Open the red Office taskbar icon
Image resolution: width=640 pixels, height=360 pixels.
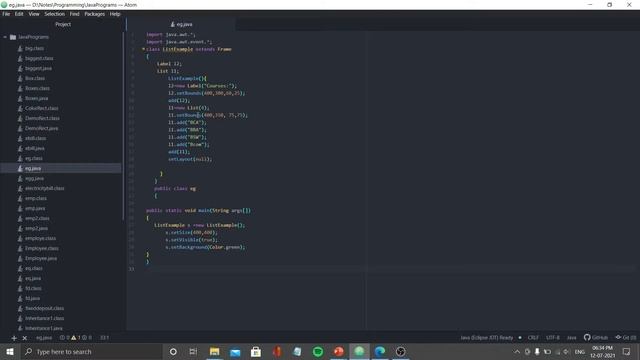[x=277, y=351]
